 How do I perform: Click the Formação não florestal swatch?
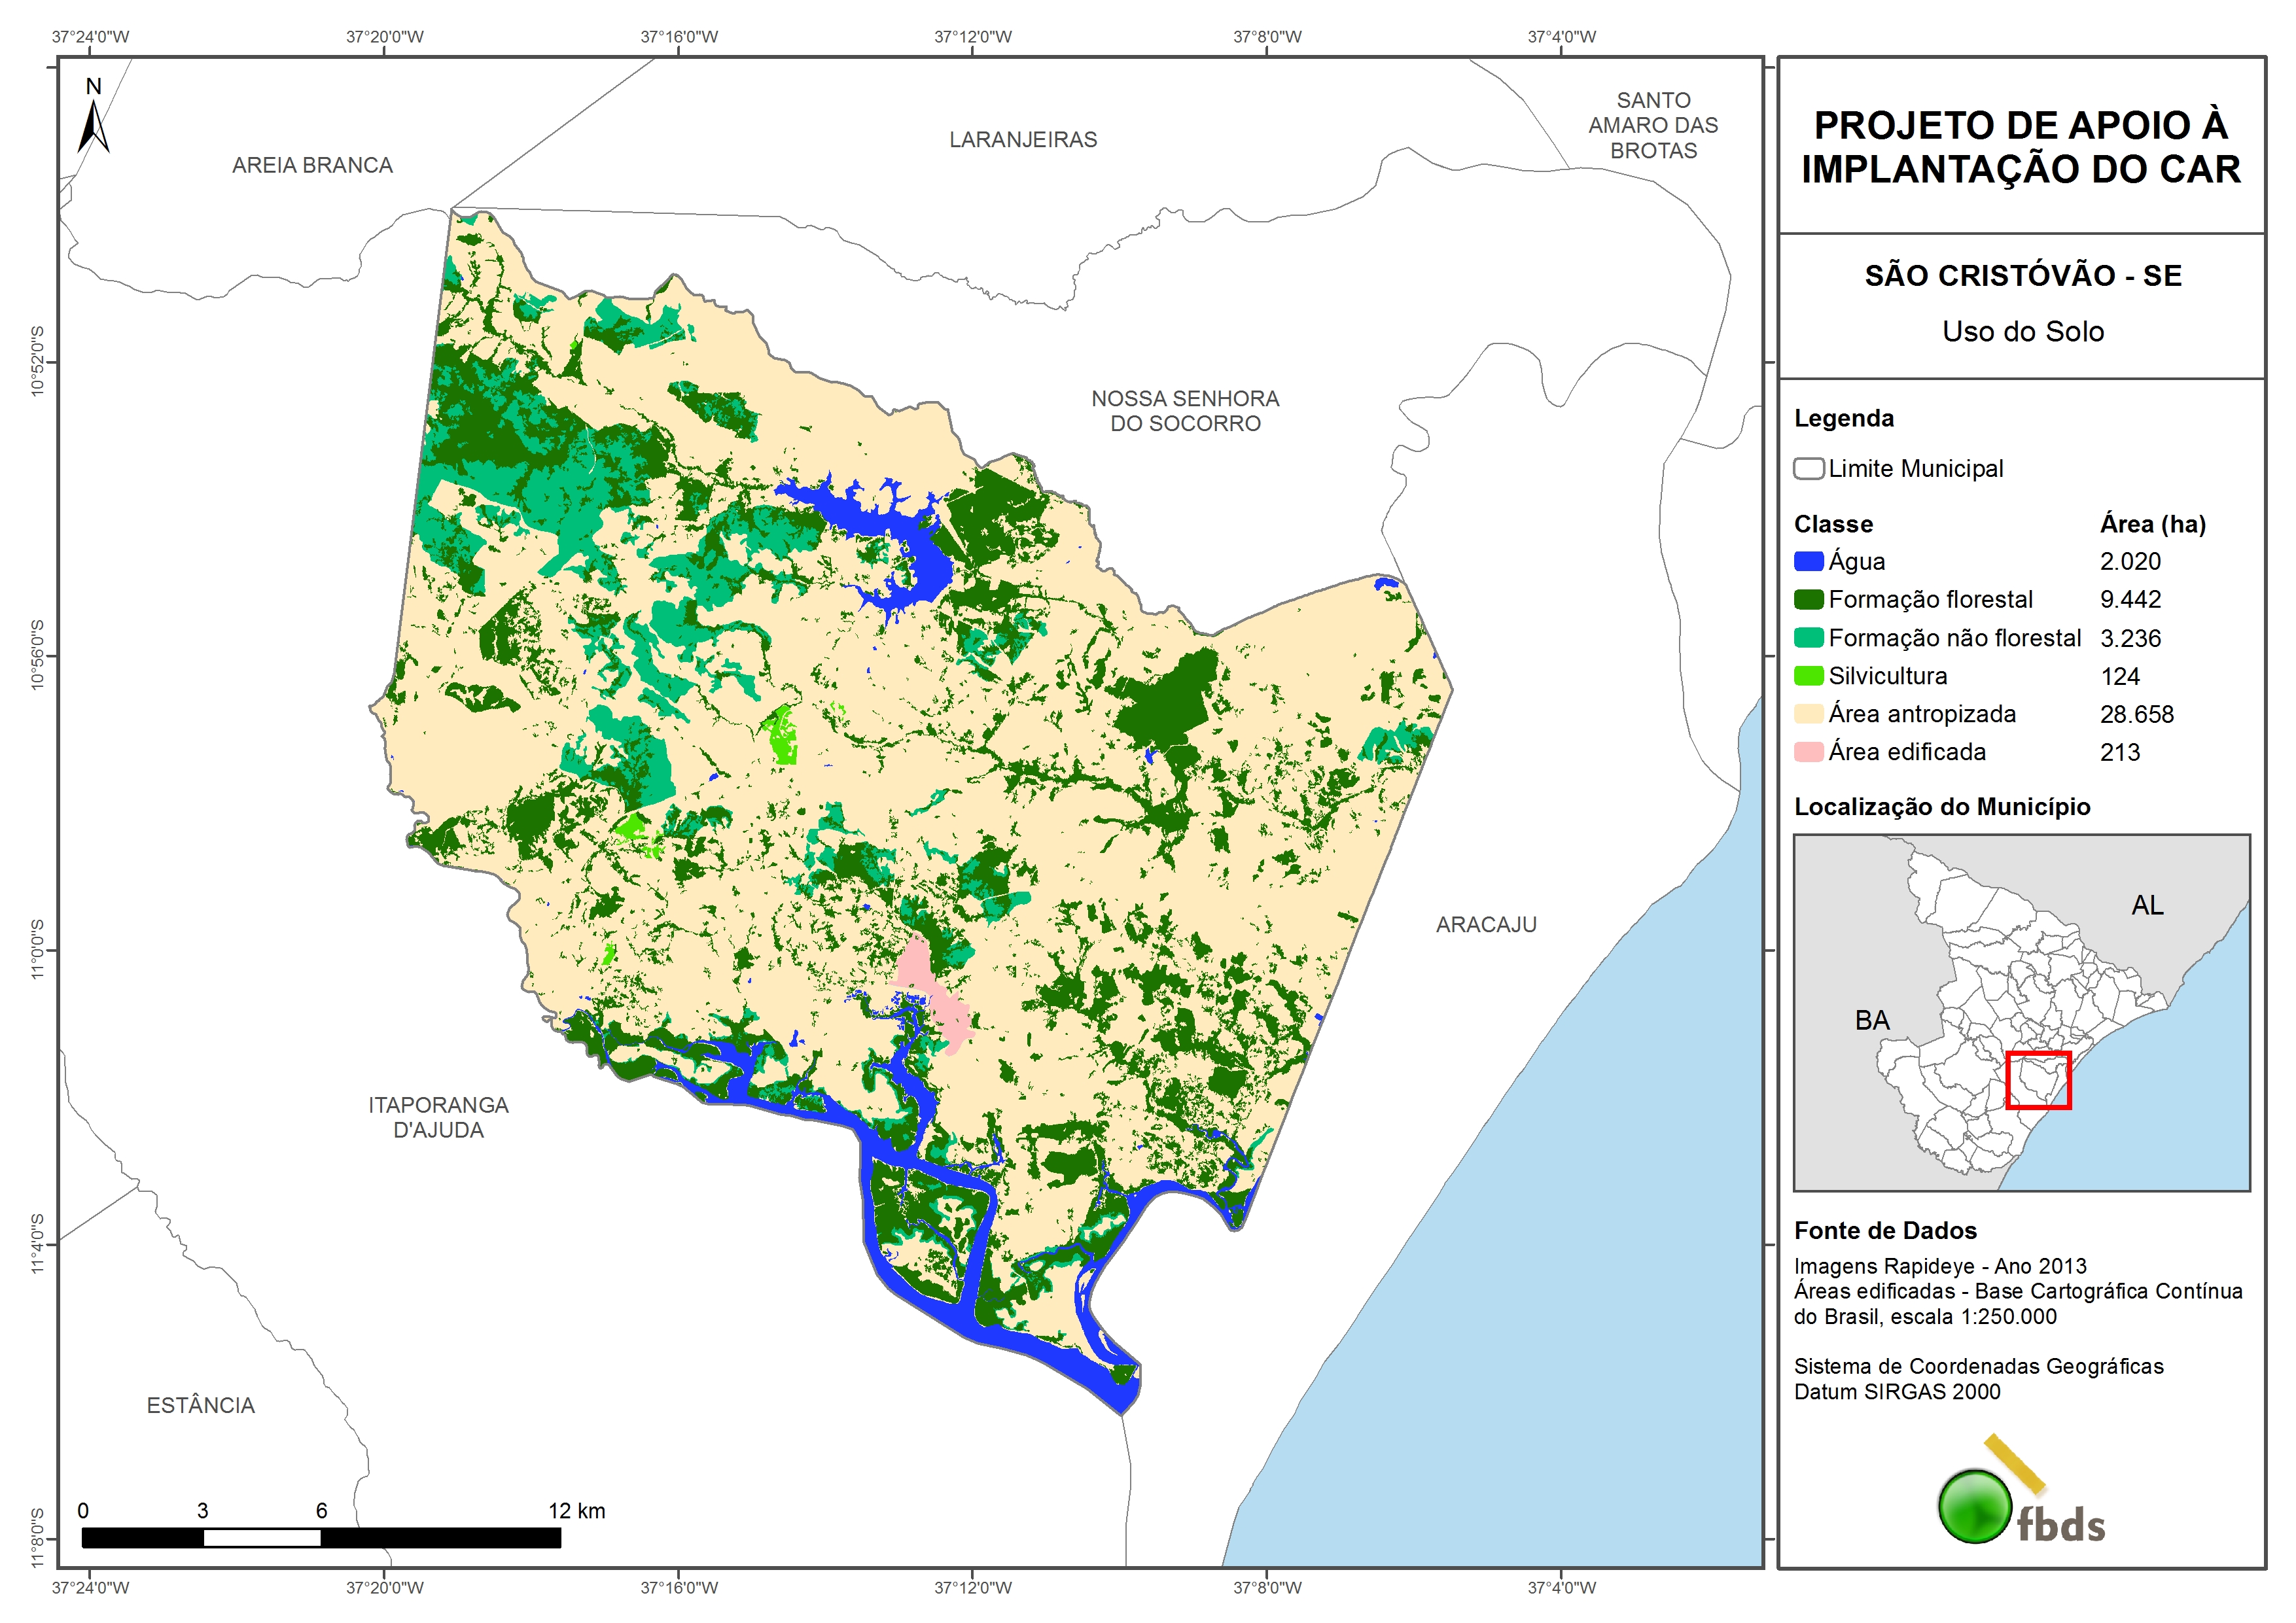tap(1808, 638)
